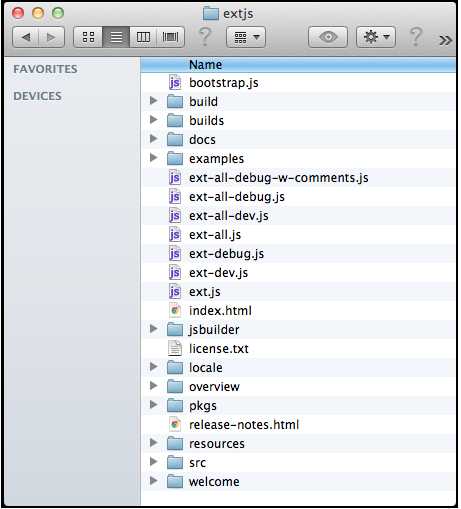Expand the locale folder
This screenshot has width=461, height=509.
tap(153, 367)
